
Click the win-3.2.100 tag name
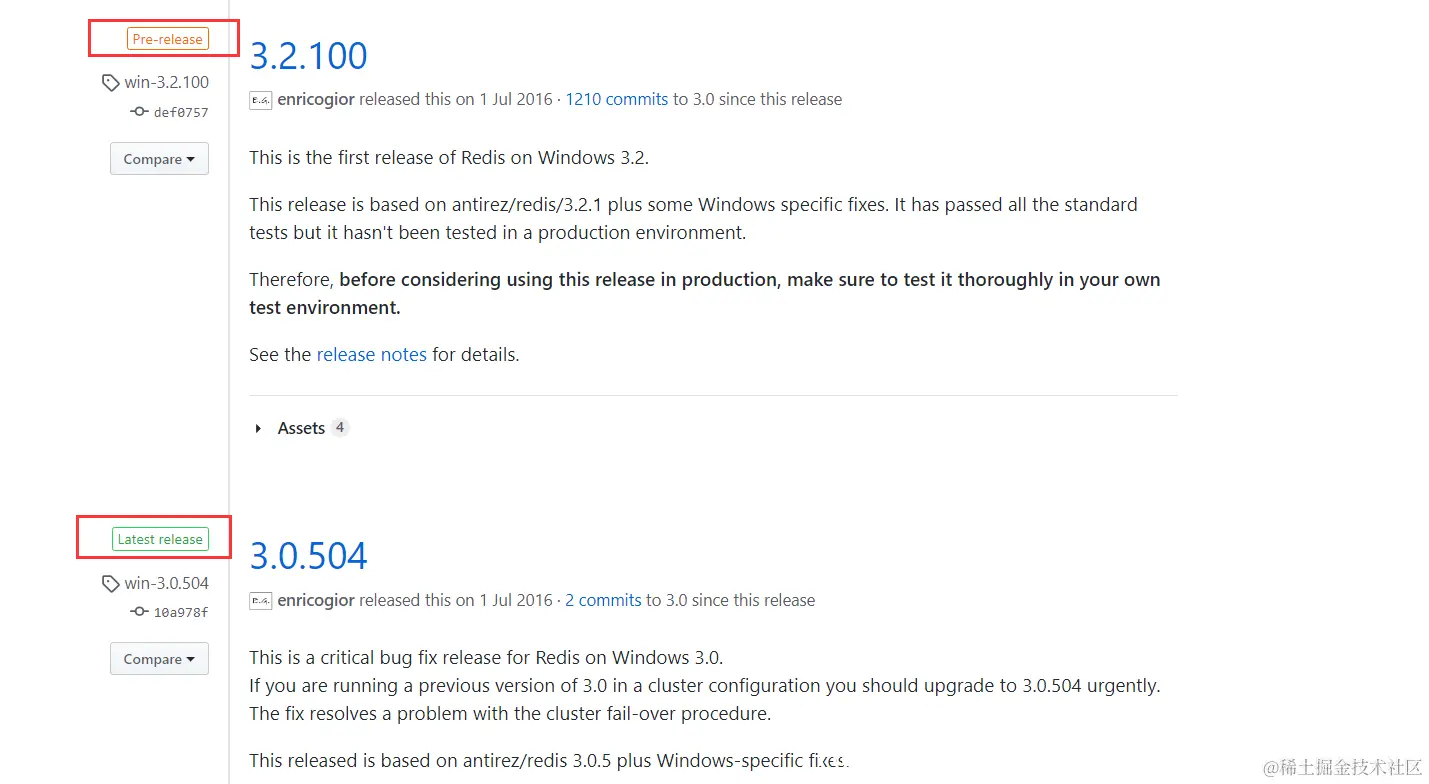[x=166, y=83]
